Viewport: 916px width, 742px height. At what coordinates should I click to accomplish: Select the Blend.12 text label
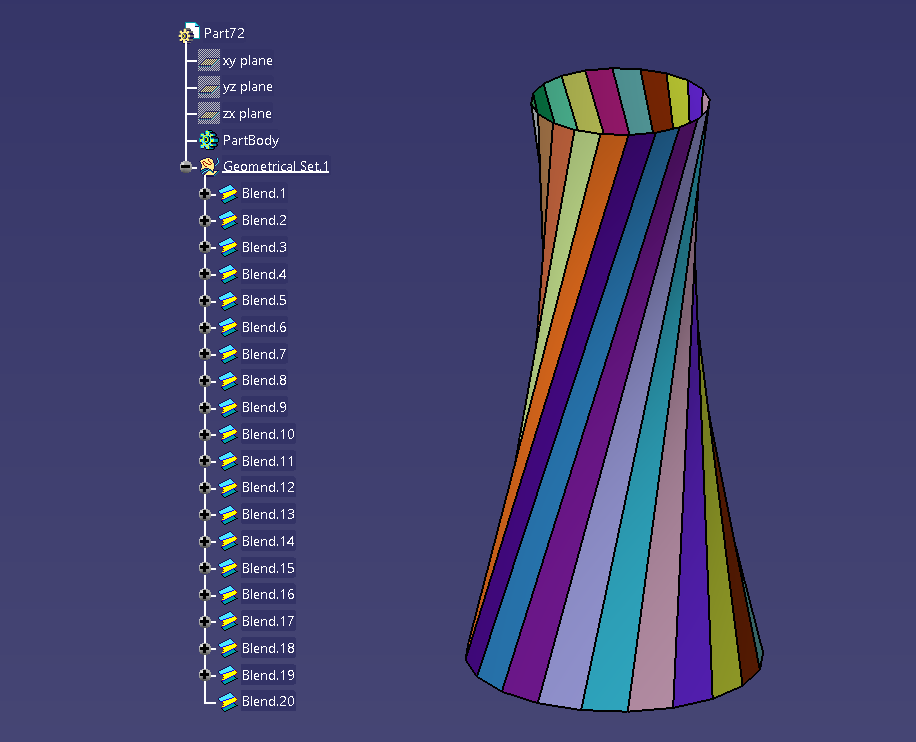pyautogui.click(x=268, y=487)
